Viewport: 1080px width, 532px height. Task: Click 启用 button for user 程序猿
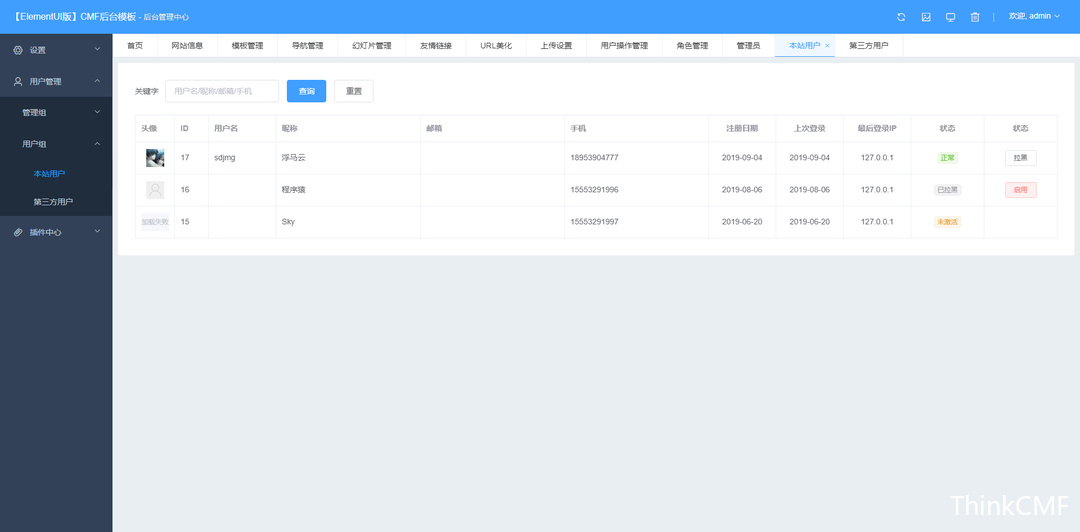tap(1020, 190)
